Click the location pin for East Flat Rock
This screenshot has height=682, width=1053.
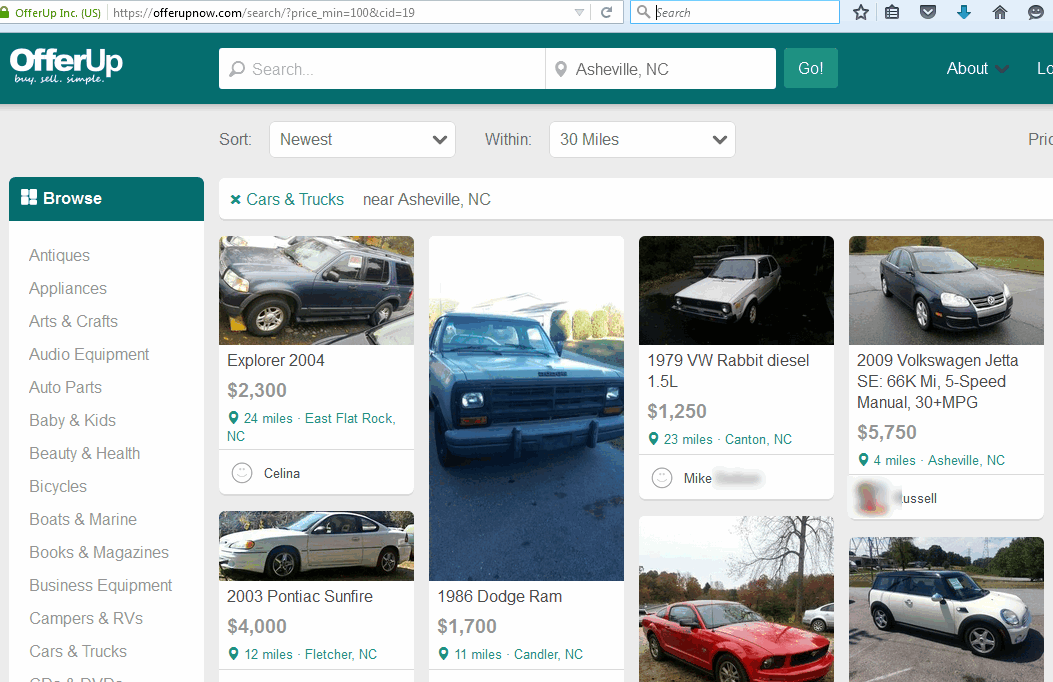pyautogui.click(x=234, y=418)
